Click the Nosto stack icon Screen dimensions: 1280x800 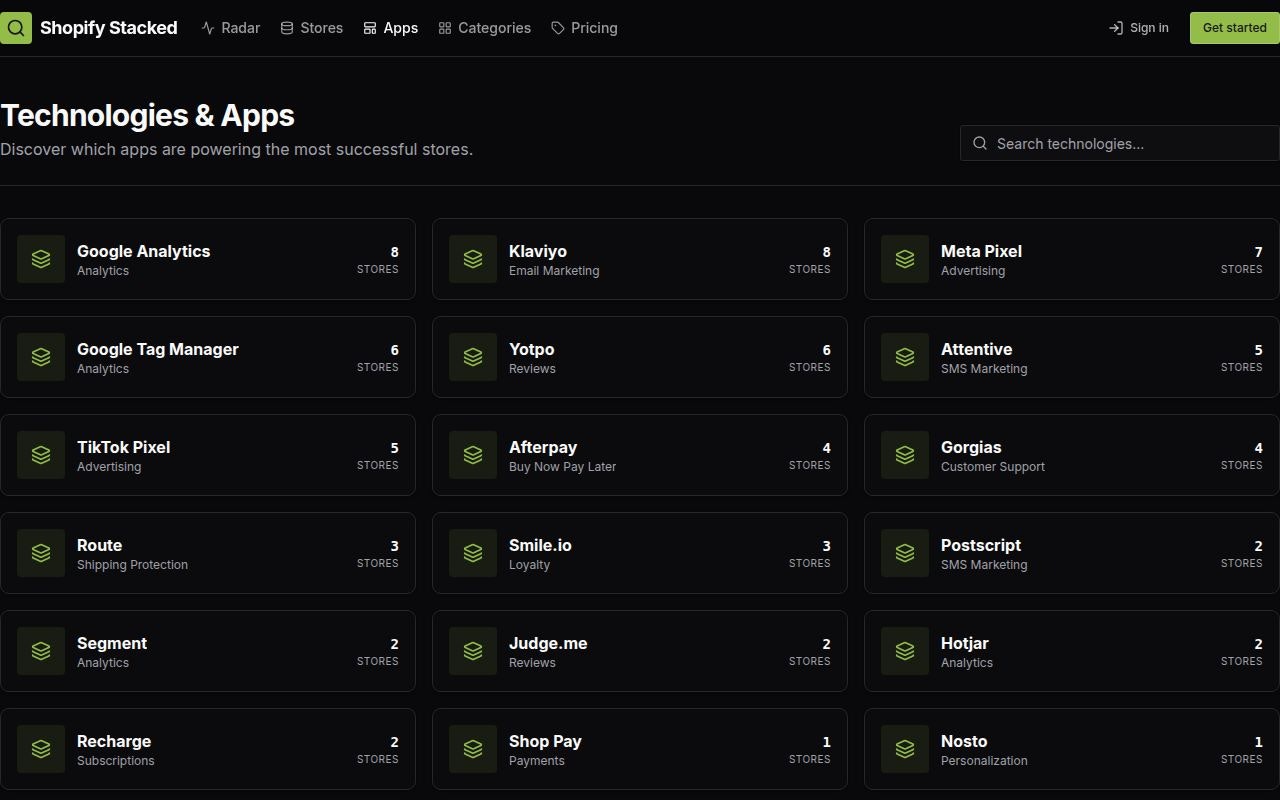tap(905, 749)
